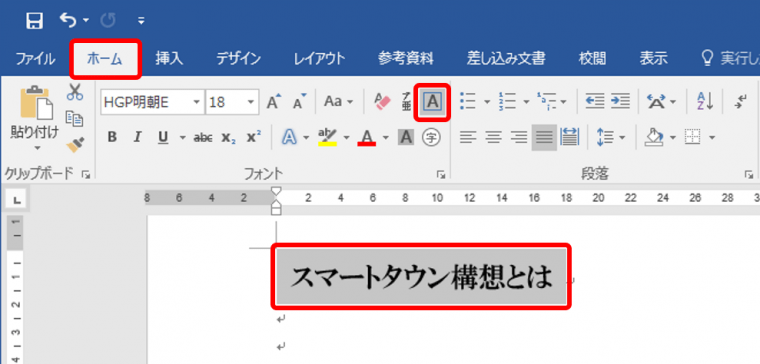Apply yellow text highlight color

pos(328,138)
